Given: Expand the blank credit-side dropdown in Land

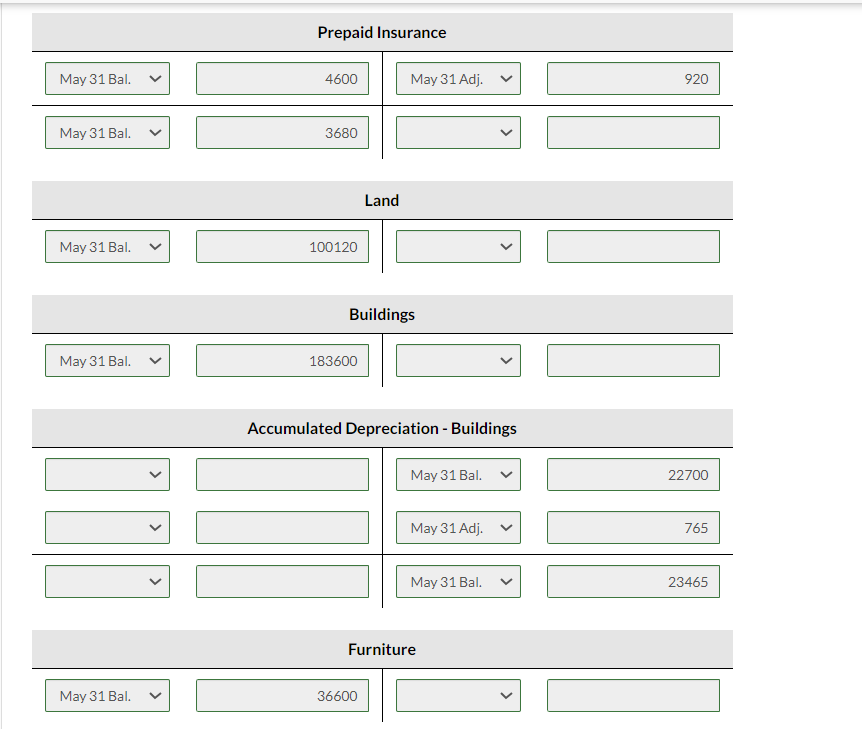Looking at the screenshot, I should 458,246.
